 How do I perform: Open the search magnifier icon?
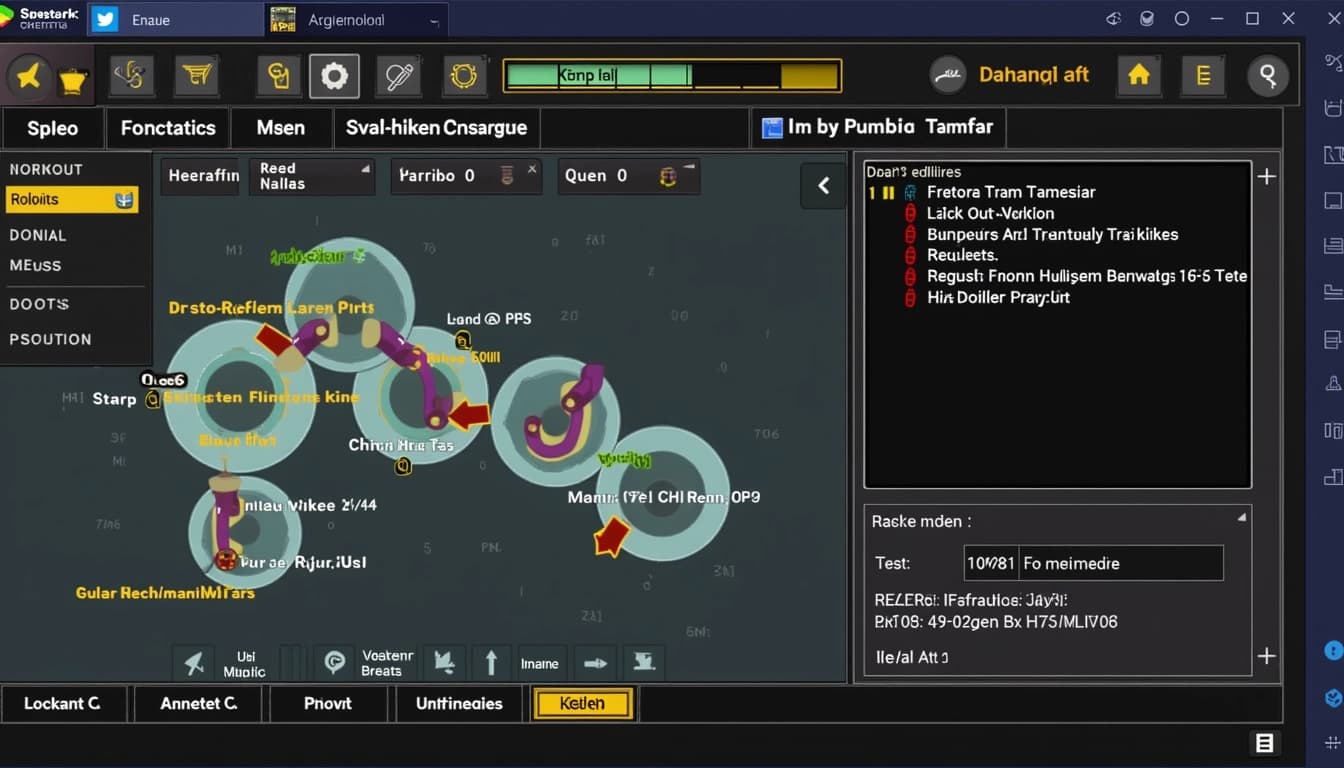1267,76
